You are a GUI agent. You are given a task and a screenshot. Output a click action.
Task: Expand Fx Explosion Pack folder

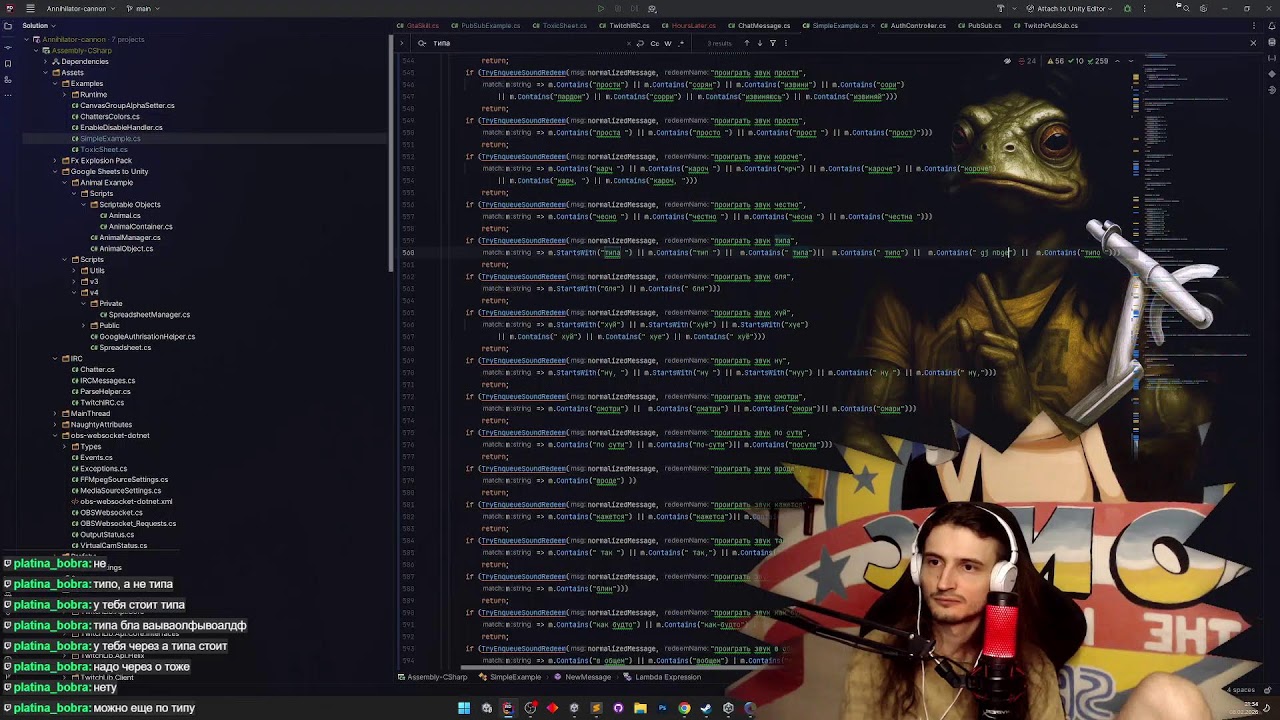click(54, 160)
